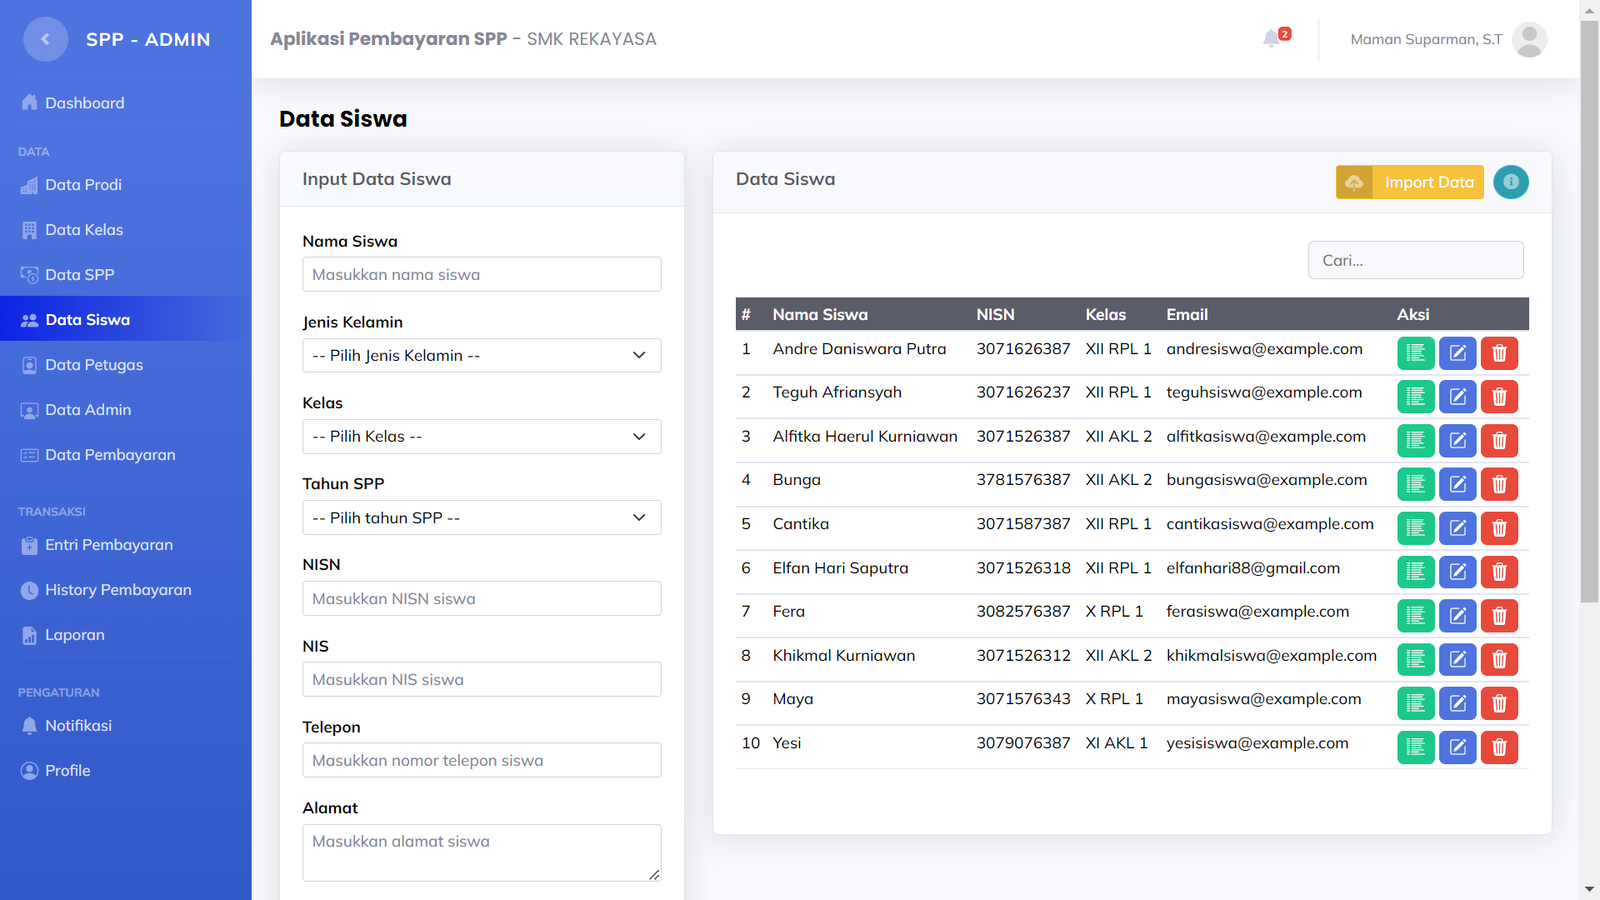
Task: Click the notification bell icon
Action: pyautogui.click(x=1272, y=39)
